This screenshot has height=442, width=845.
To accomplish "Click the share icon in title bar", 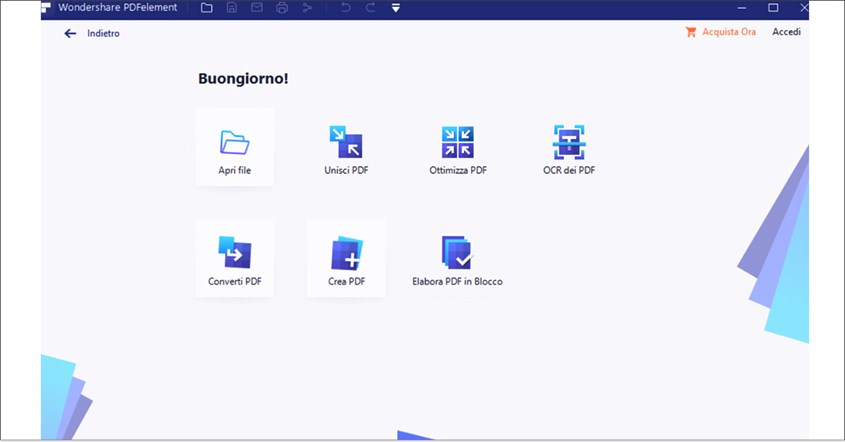I will (x=307, y=8).
